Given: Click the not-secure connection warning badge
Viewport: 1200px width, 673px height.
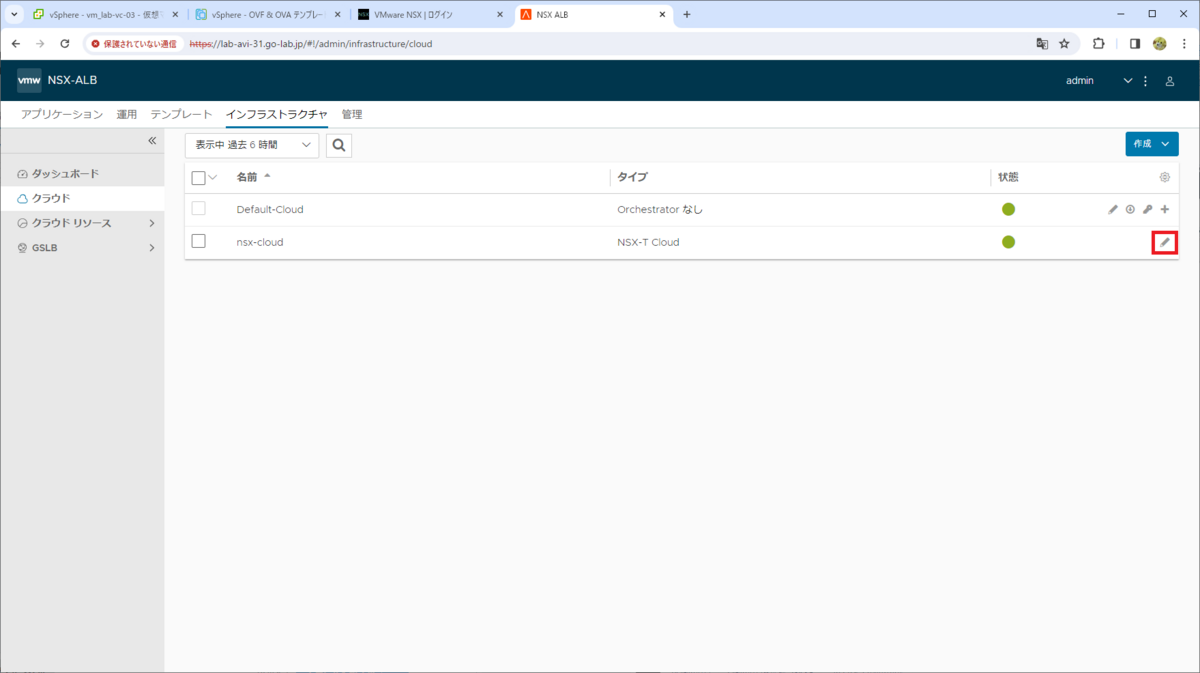Looking at the screenshot, I should [133, 44].
